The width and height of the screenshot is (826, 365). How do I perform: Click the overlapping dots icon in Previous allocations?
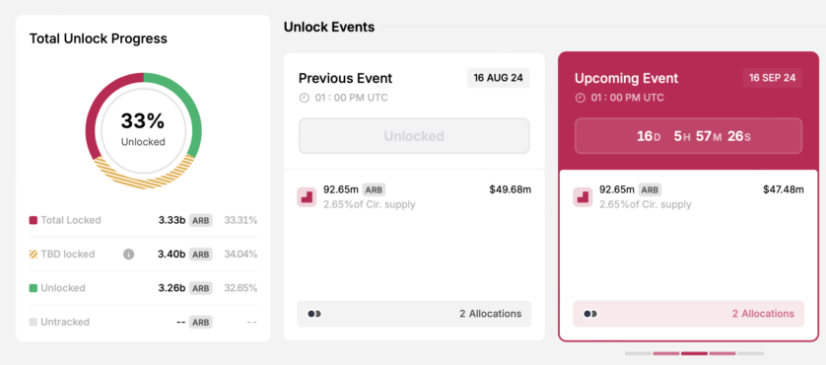pyautogui.click(x=314, y=314)
